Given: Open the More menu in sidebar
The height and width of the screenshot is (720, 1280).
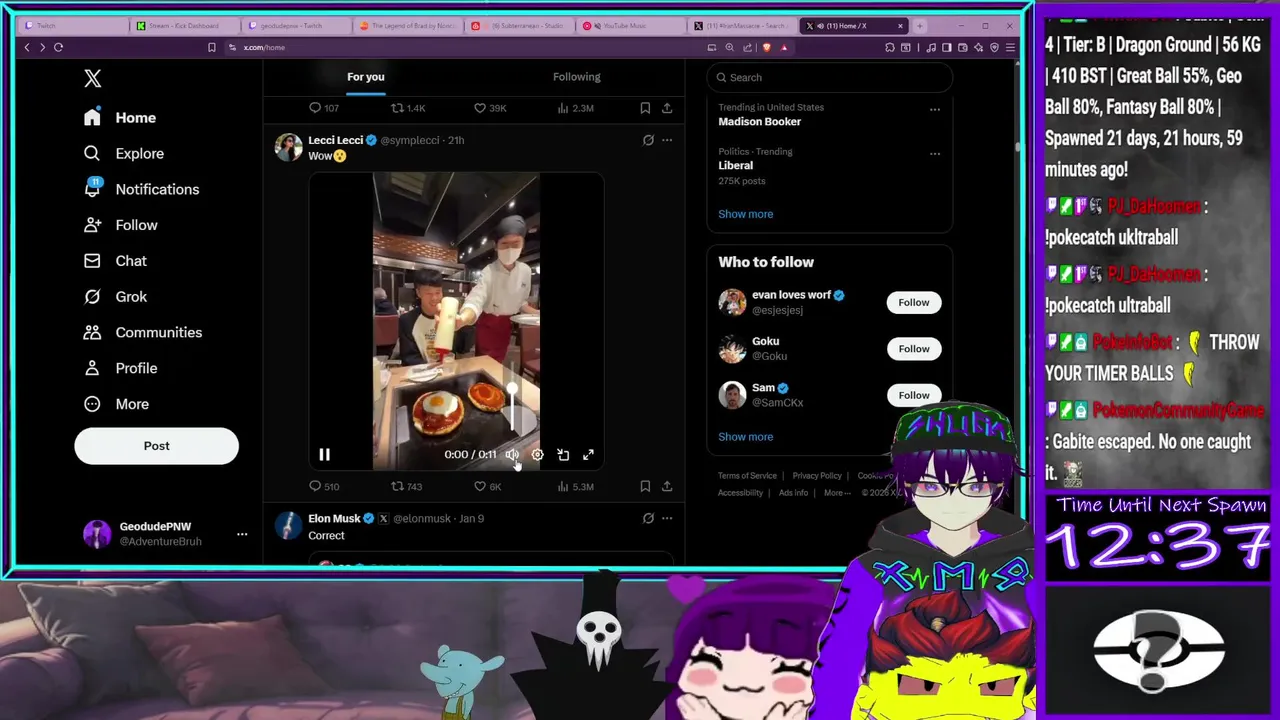Looking at the screenshot, I should (116, 404).
